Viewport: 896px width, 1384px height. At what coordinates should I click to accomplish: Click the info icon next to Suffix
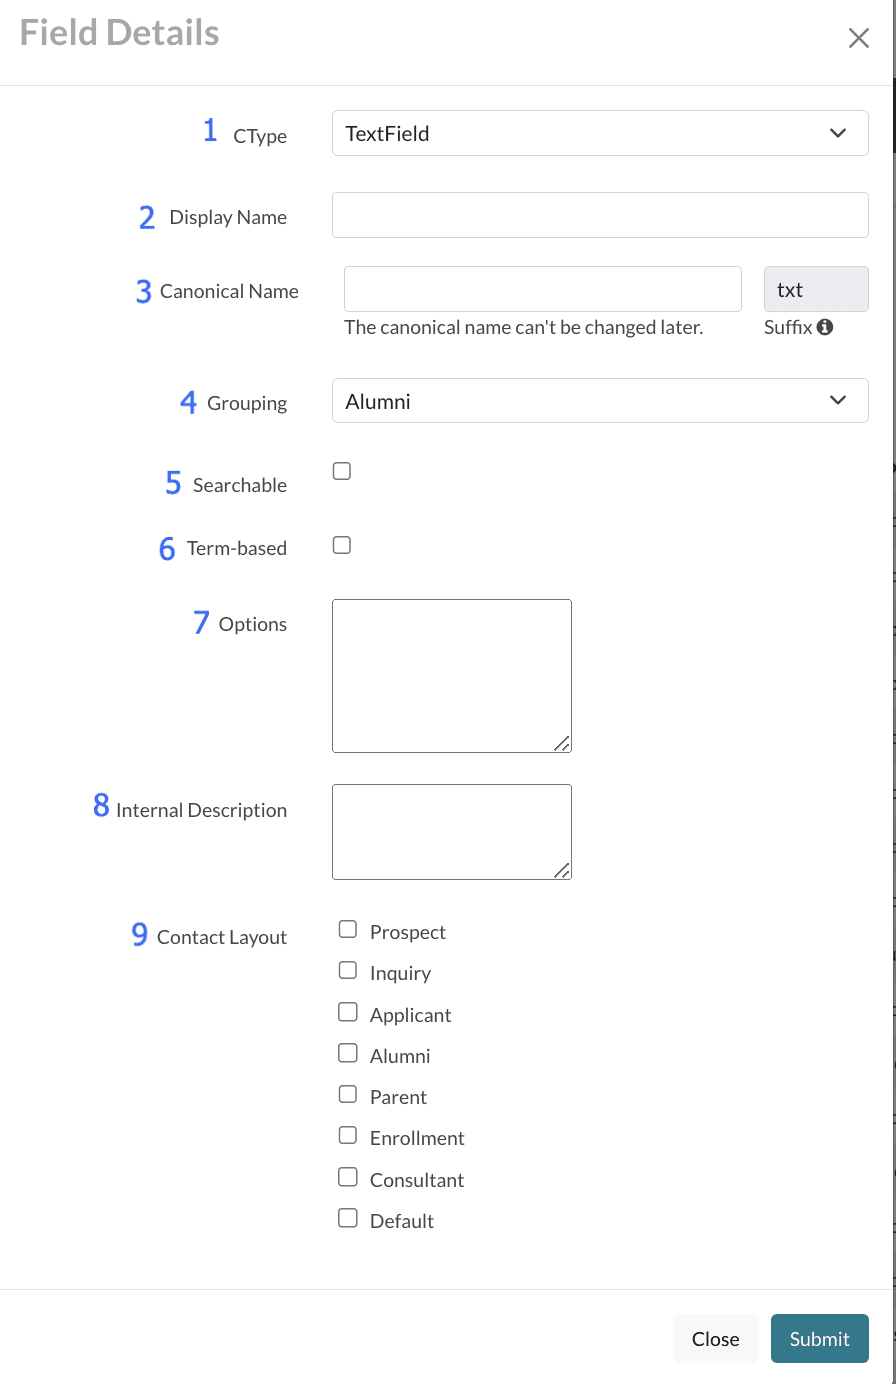pos(826,327)
